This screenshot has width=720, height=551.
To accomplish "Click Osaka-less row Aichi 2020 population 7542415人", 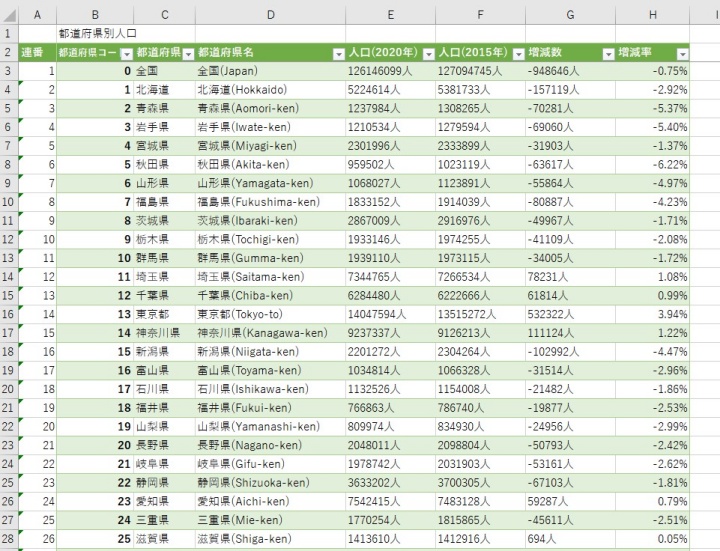I will click(x=390, y=502).
